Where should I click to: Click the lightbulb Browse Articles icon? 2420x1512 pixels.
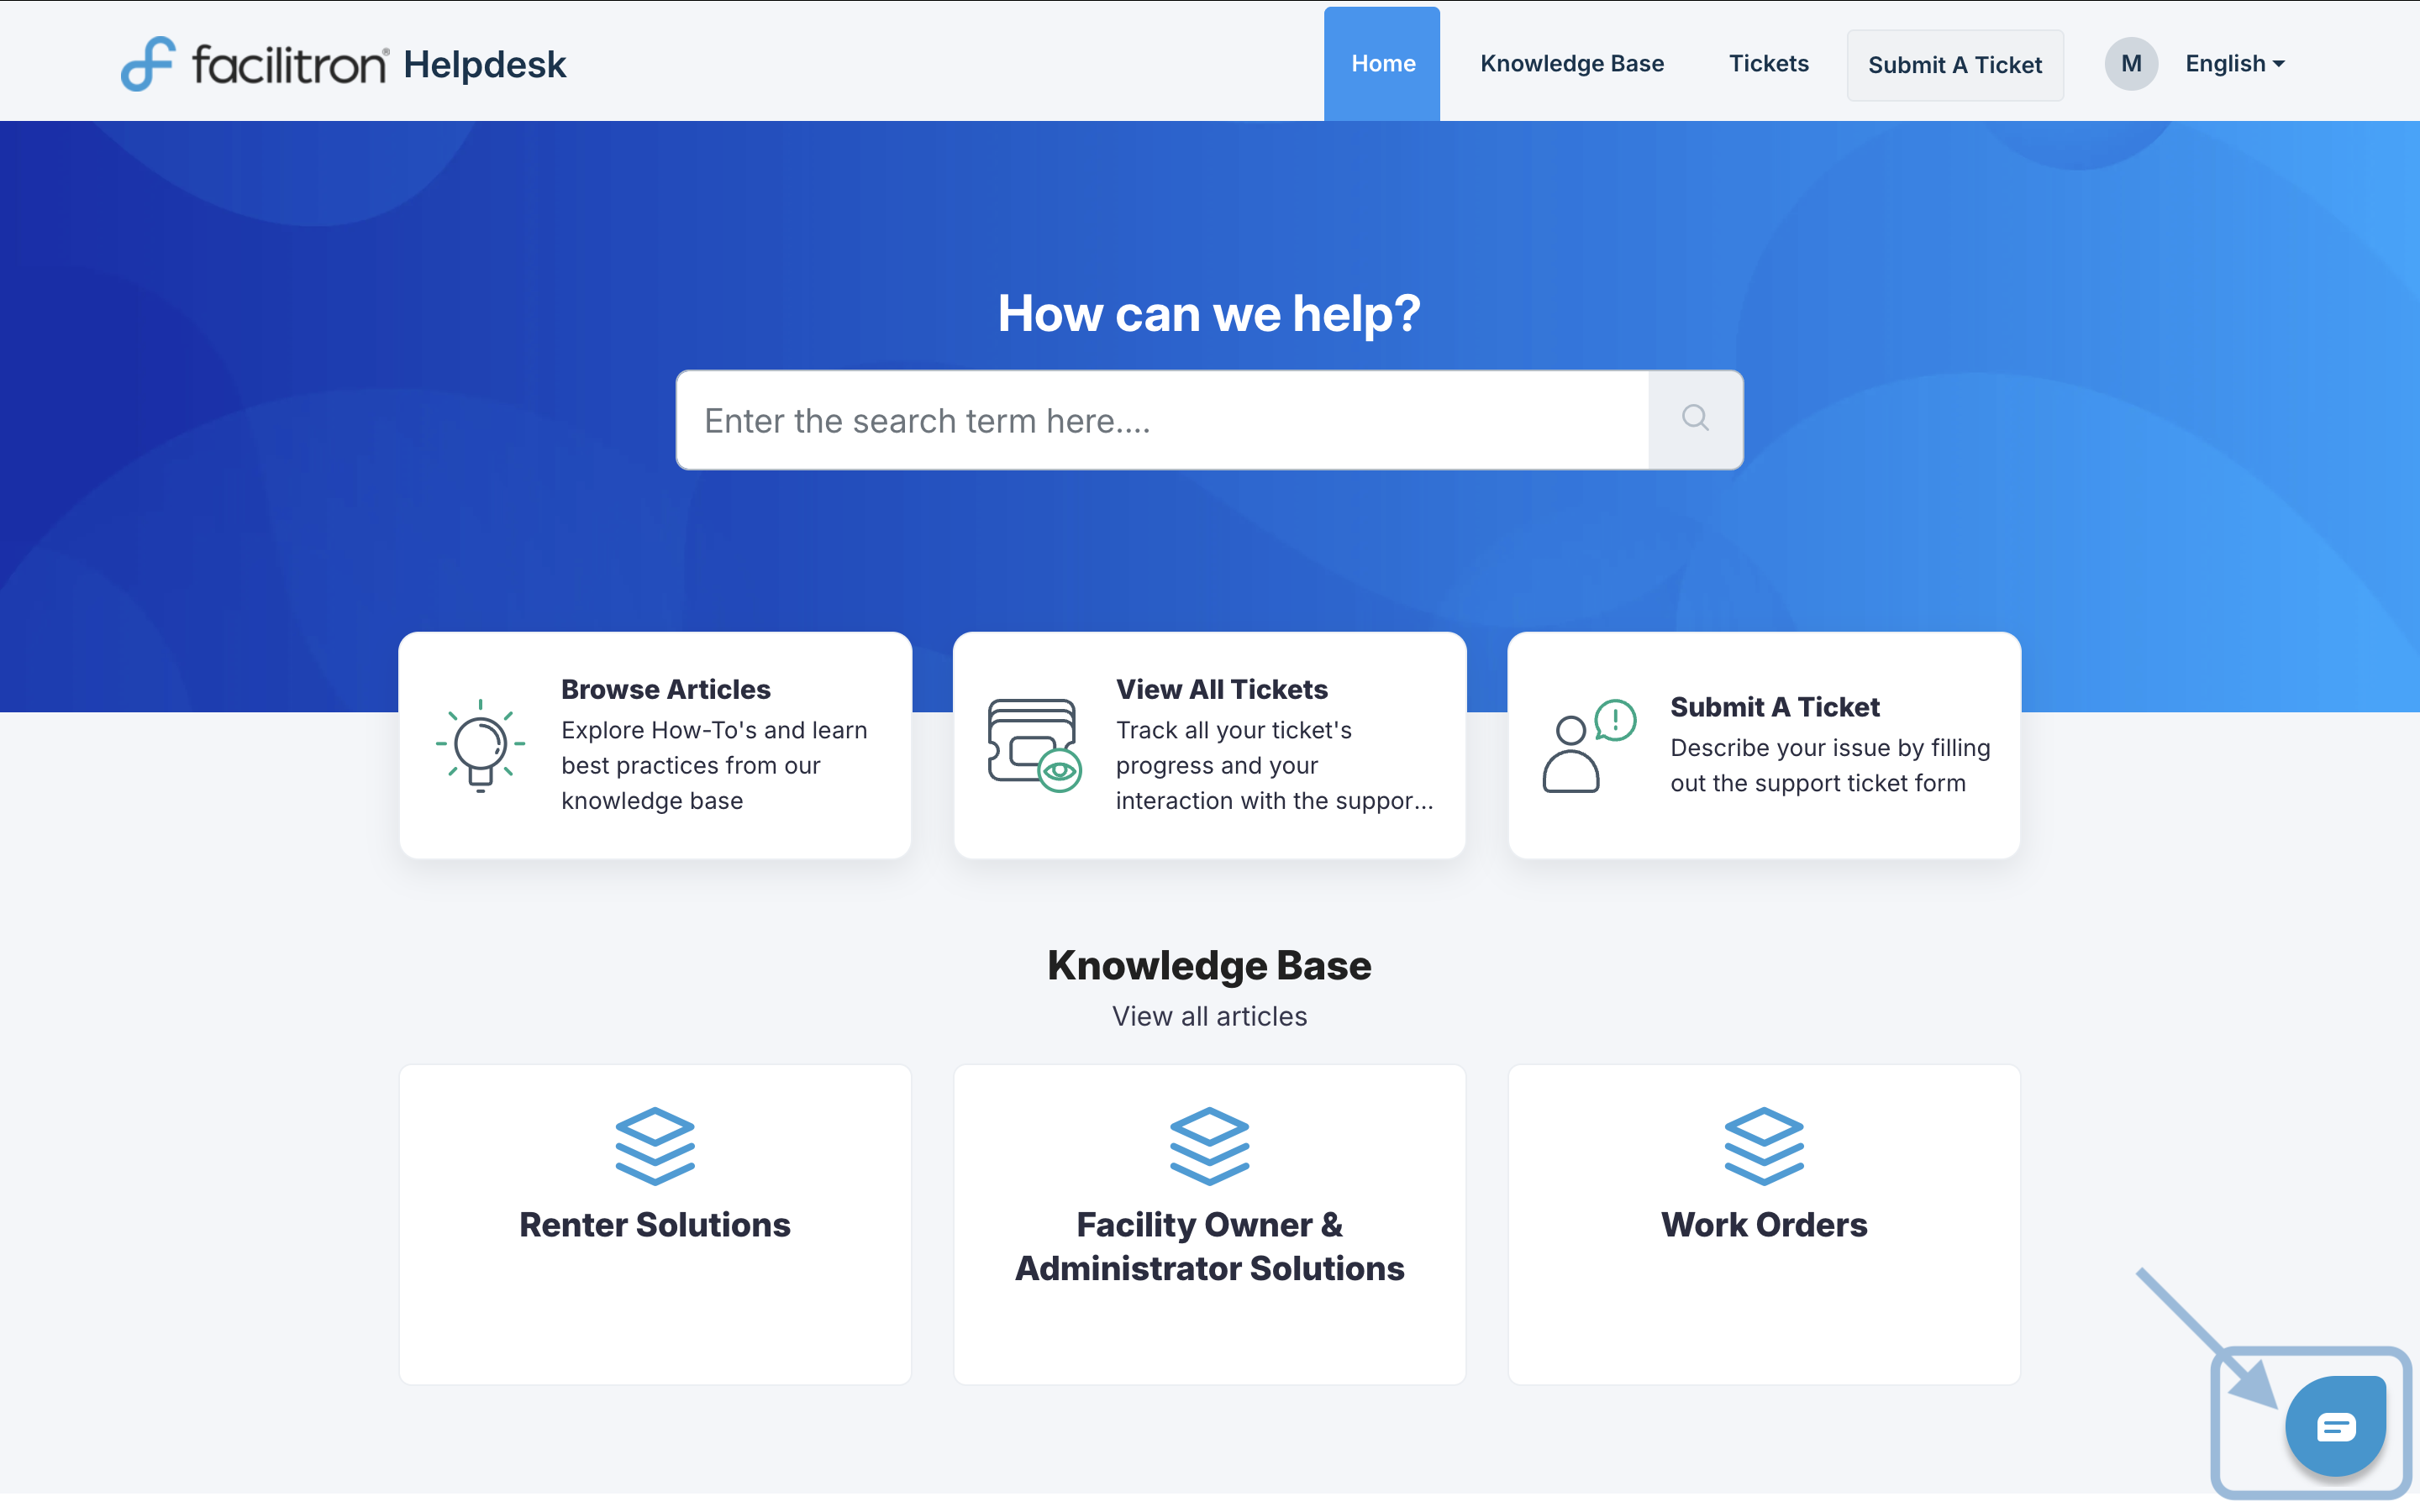tap(480, 745)
